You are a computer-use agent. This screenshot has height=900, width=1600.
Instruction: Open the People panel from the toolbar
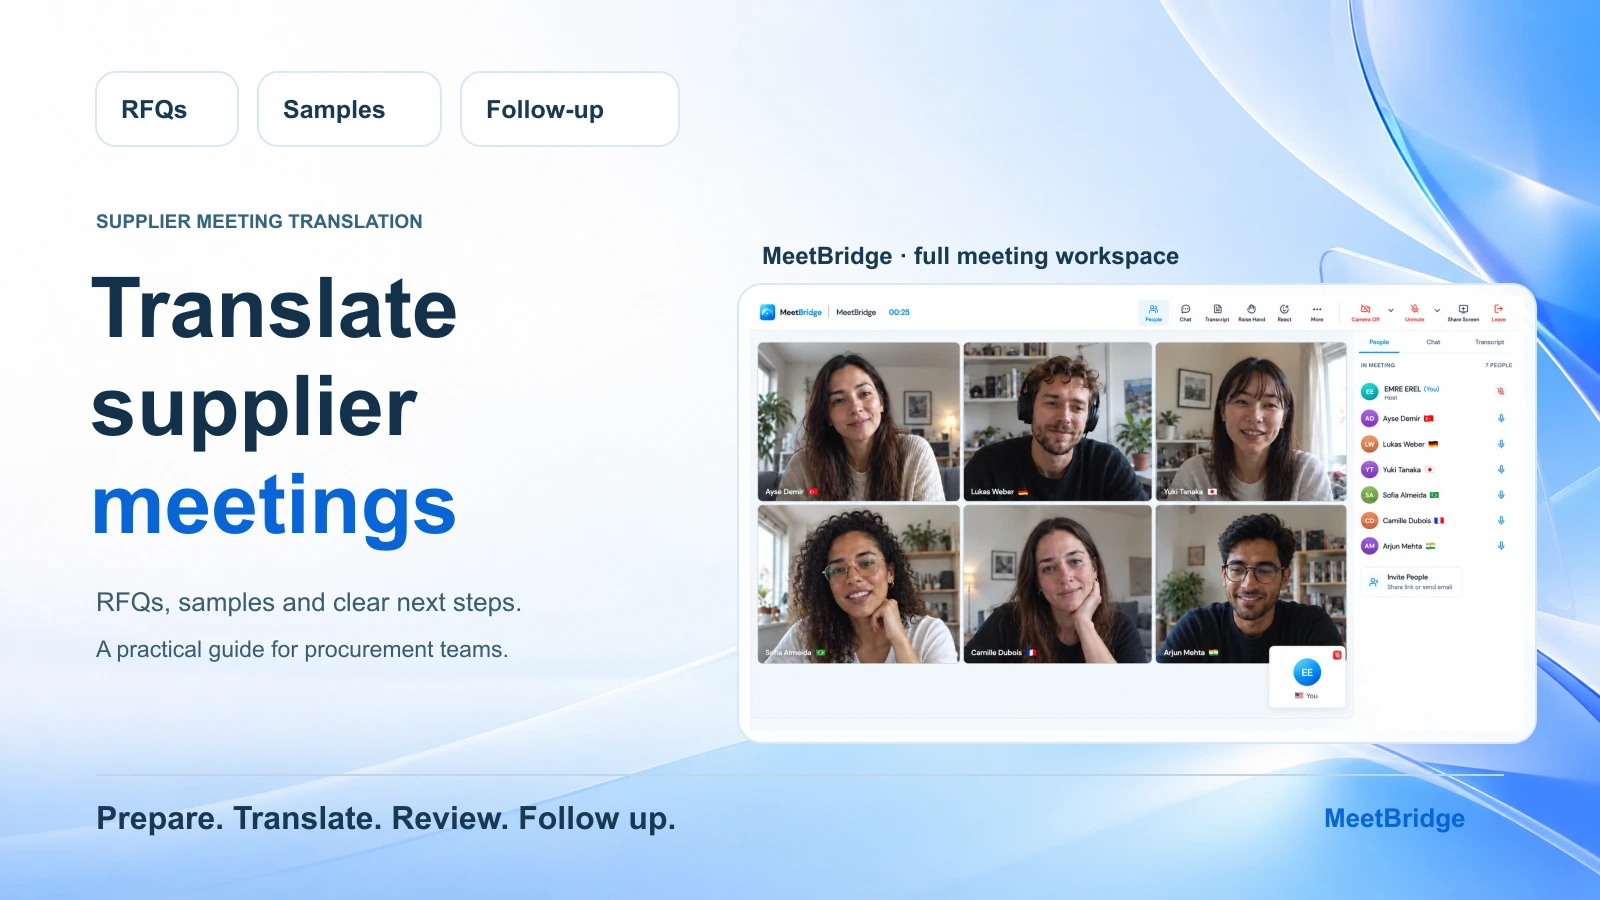tap(1153, 313)
